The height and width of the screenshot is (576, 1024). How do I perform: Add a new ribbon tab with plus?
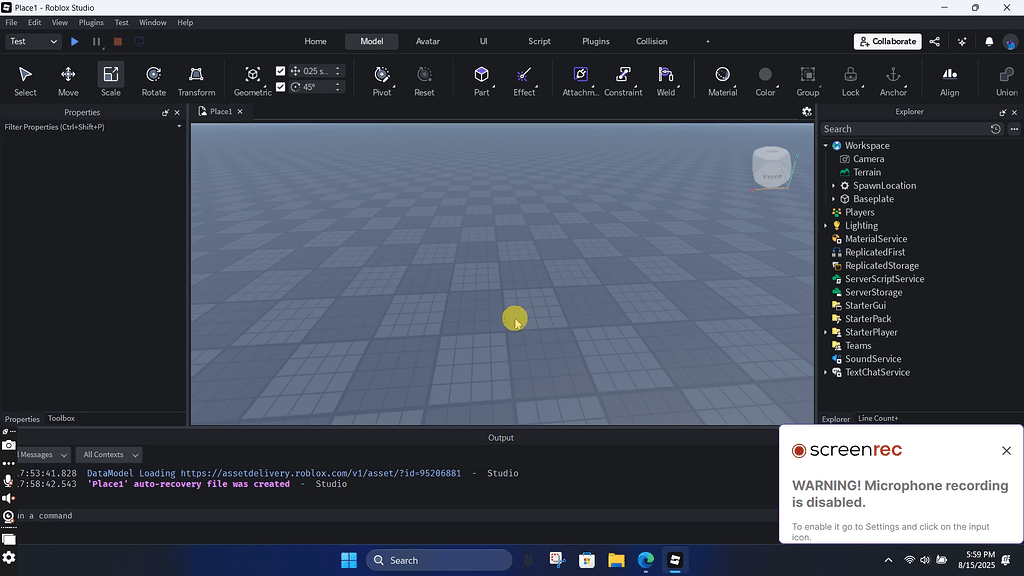[x=707, y=41]
